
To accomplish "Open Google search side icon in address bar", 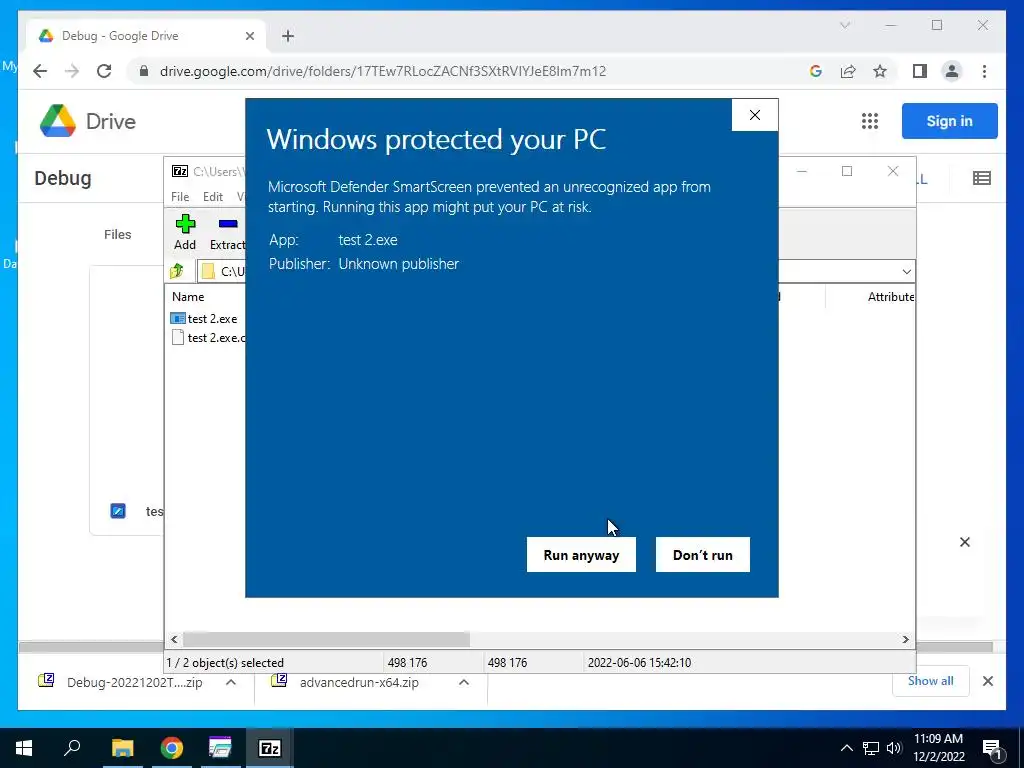I will pos(816,71).
